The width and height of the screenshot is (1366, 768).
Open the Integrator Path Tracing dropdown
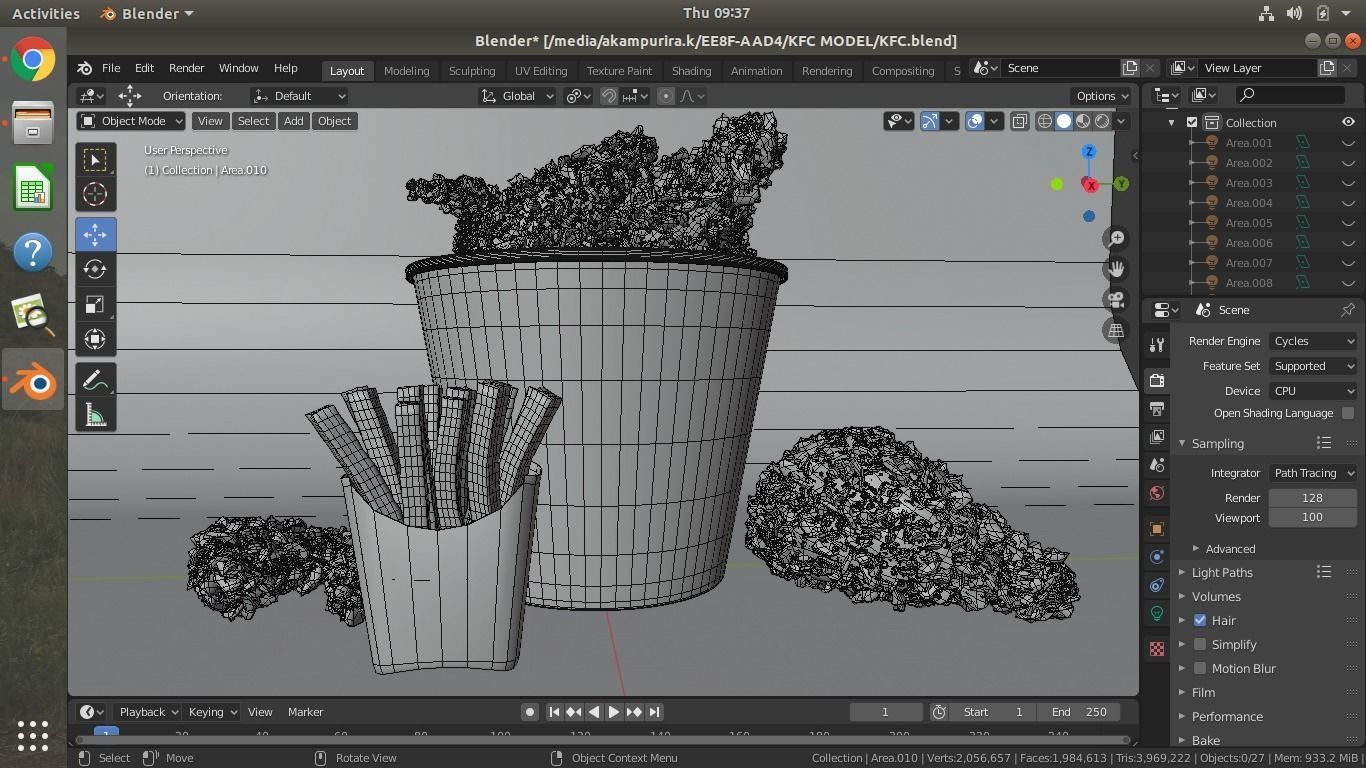pos(1313,473)
